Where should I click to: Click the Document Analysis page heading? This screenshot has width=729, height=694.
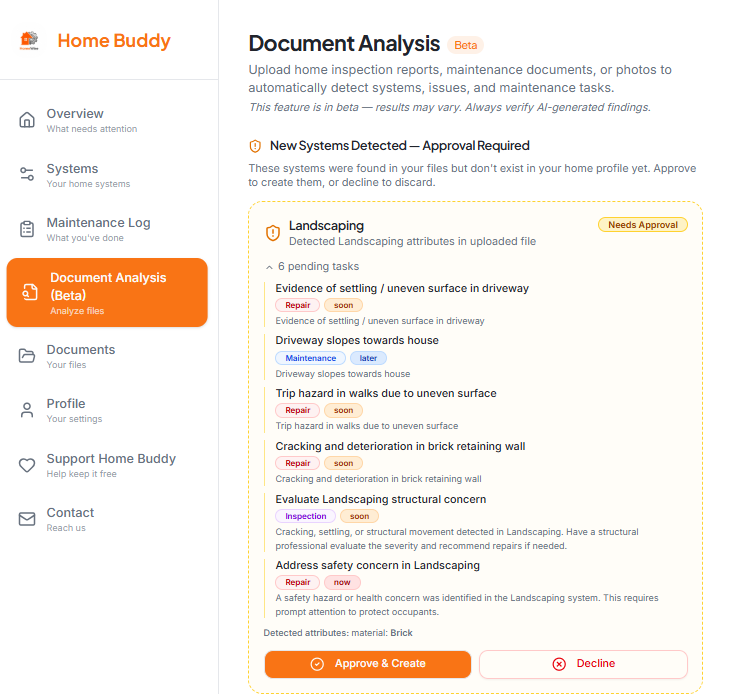344,44
